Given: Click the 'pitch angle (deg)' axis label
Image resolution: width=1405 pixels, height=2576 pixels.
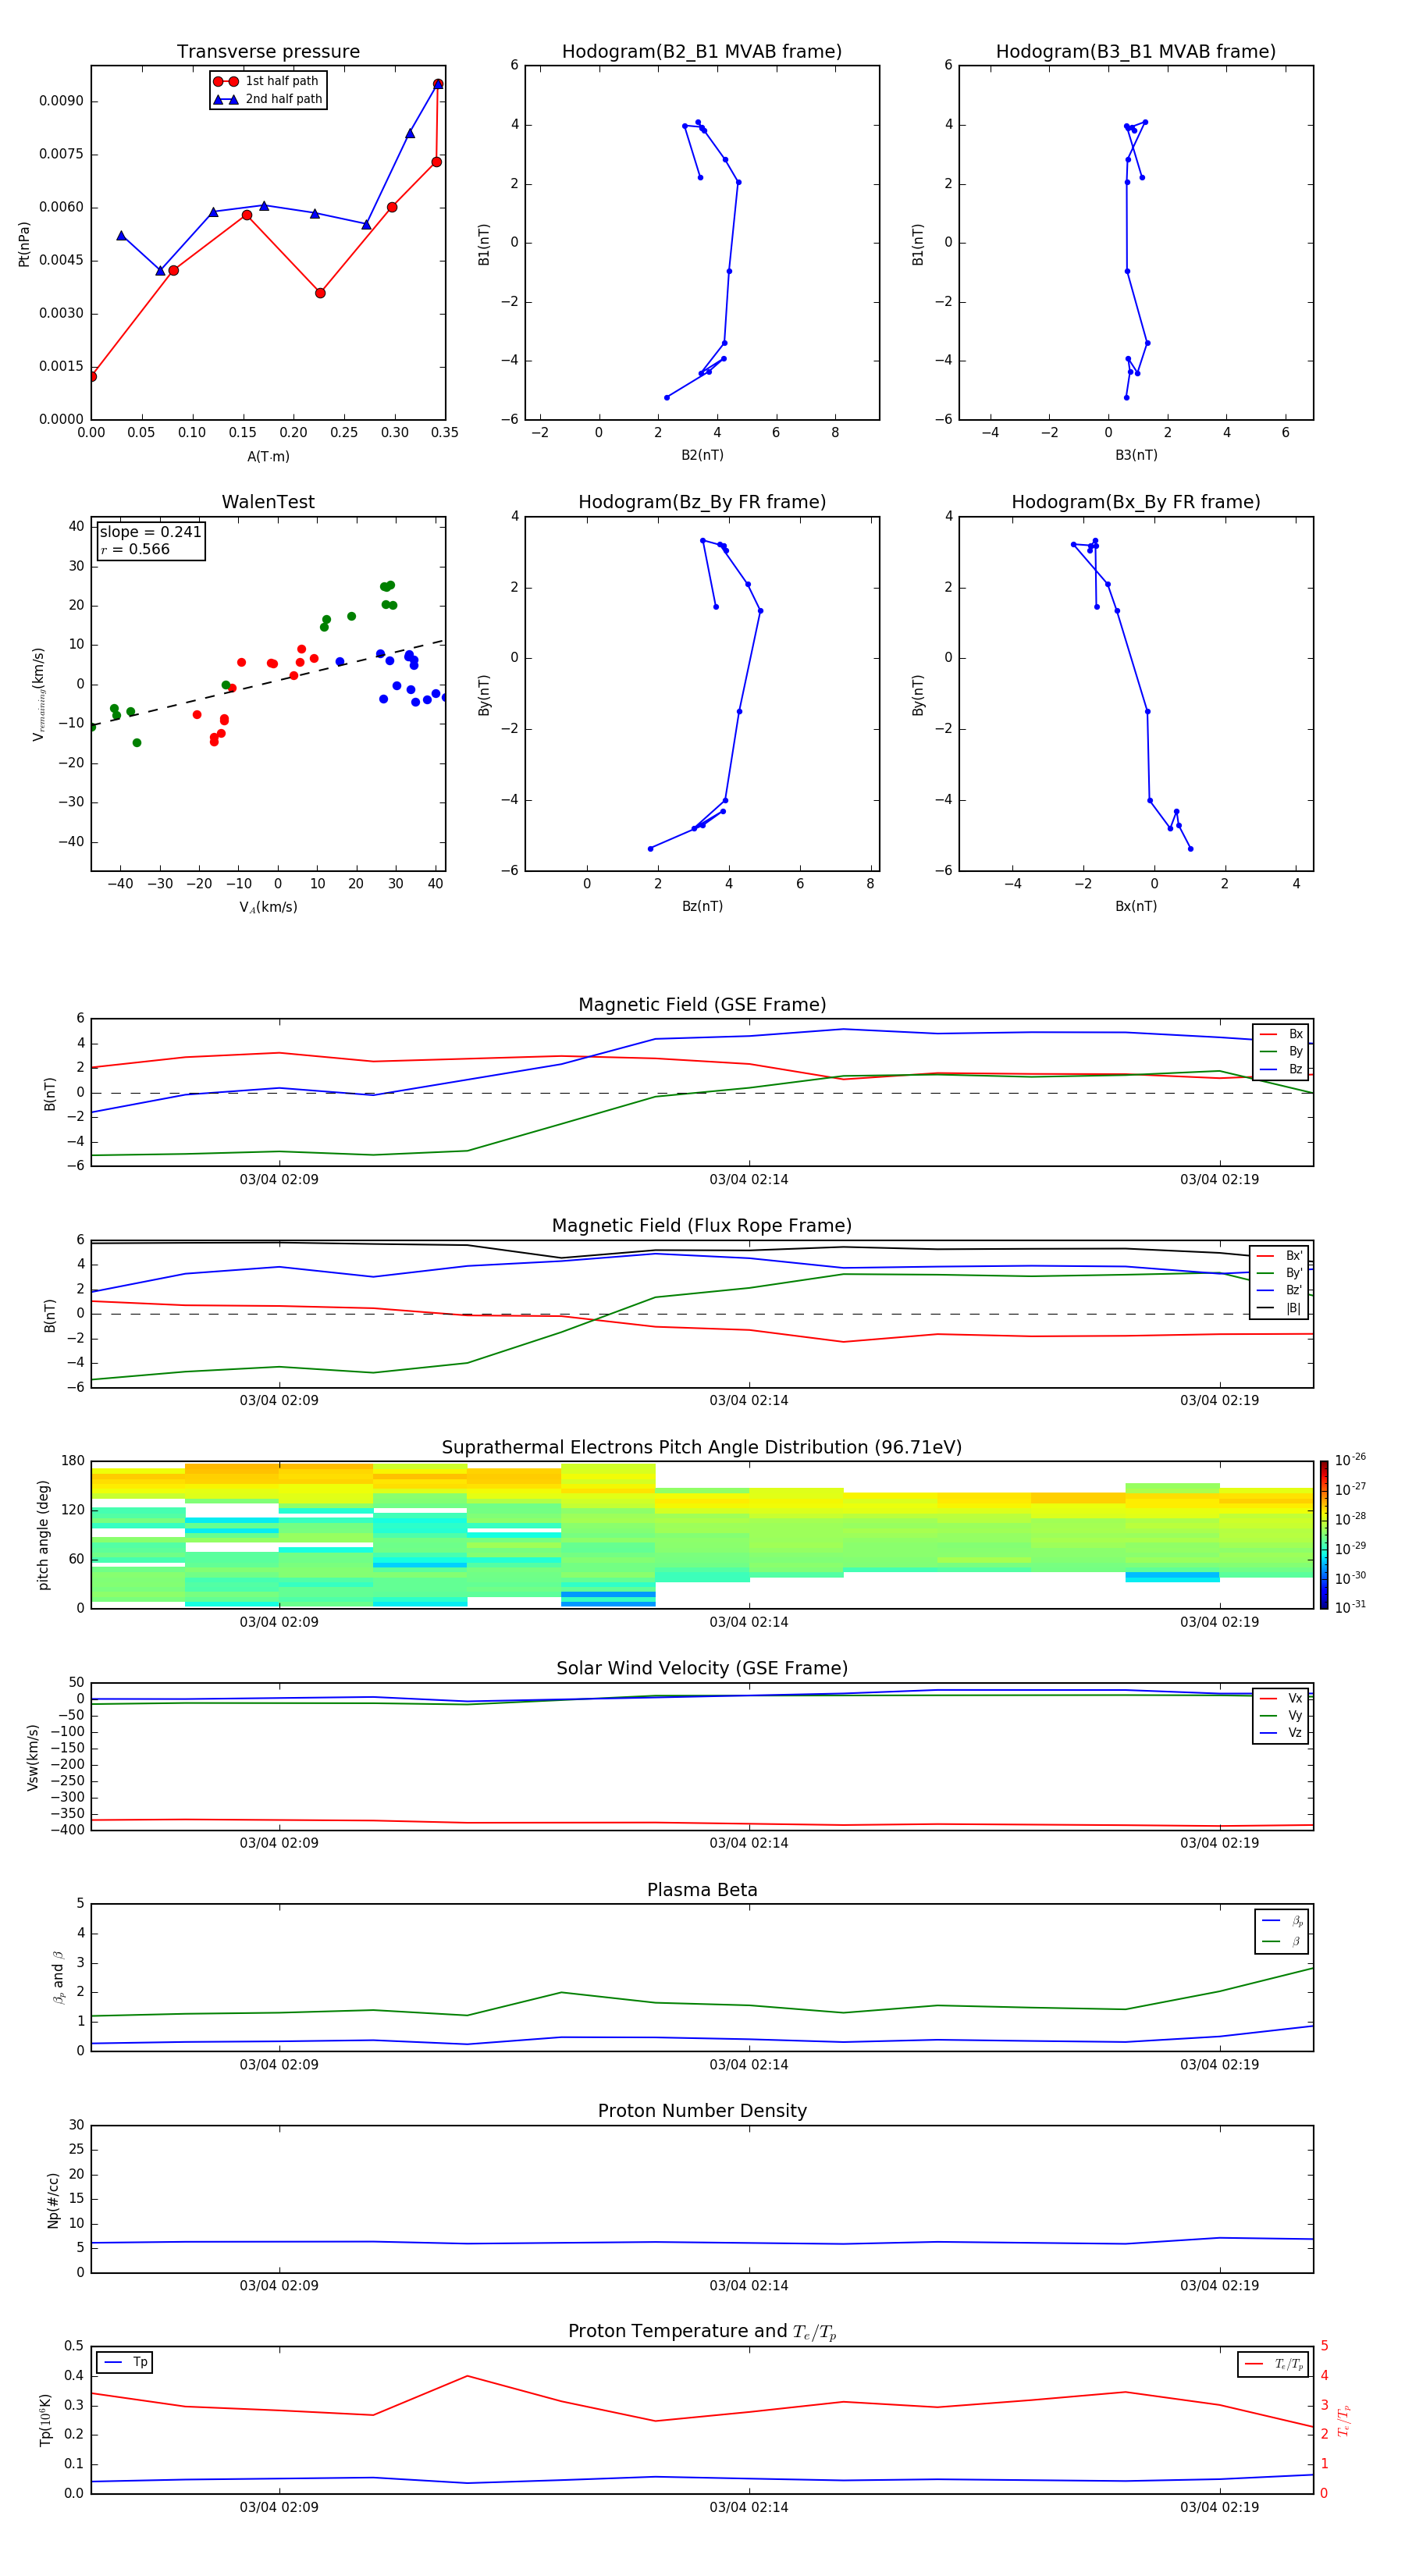Looking at the screenshot, I should coord(43,1535).
